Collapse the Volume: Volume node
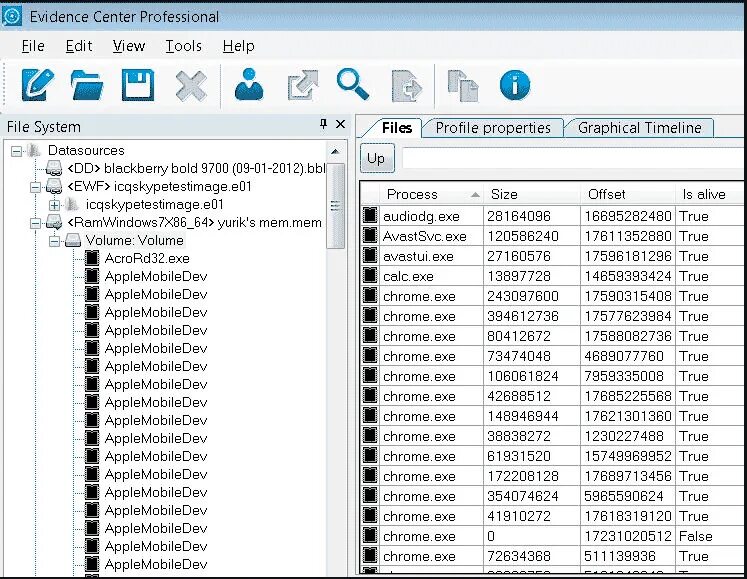Image resolution: width=747 pixels, height=579 pixels. click(54, 241)
